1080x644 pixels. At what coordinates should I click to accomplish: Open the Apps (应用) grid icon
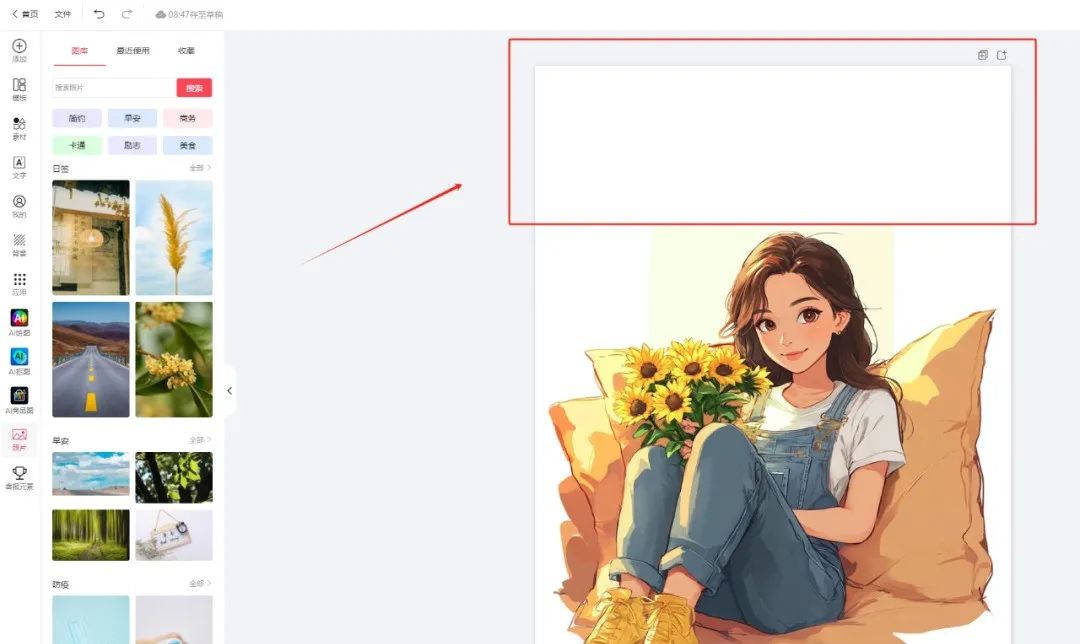19,279
